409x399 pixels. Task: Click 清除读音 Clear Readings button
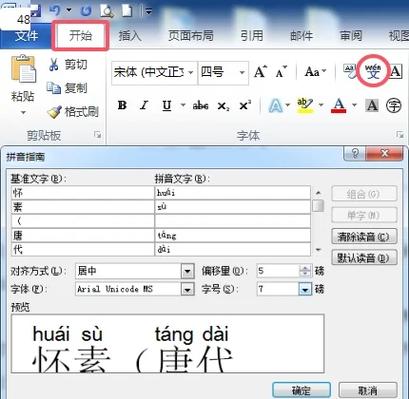tap(364, 237)
